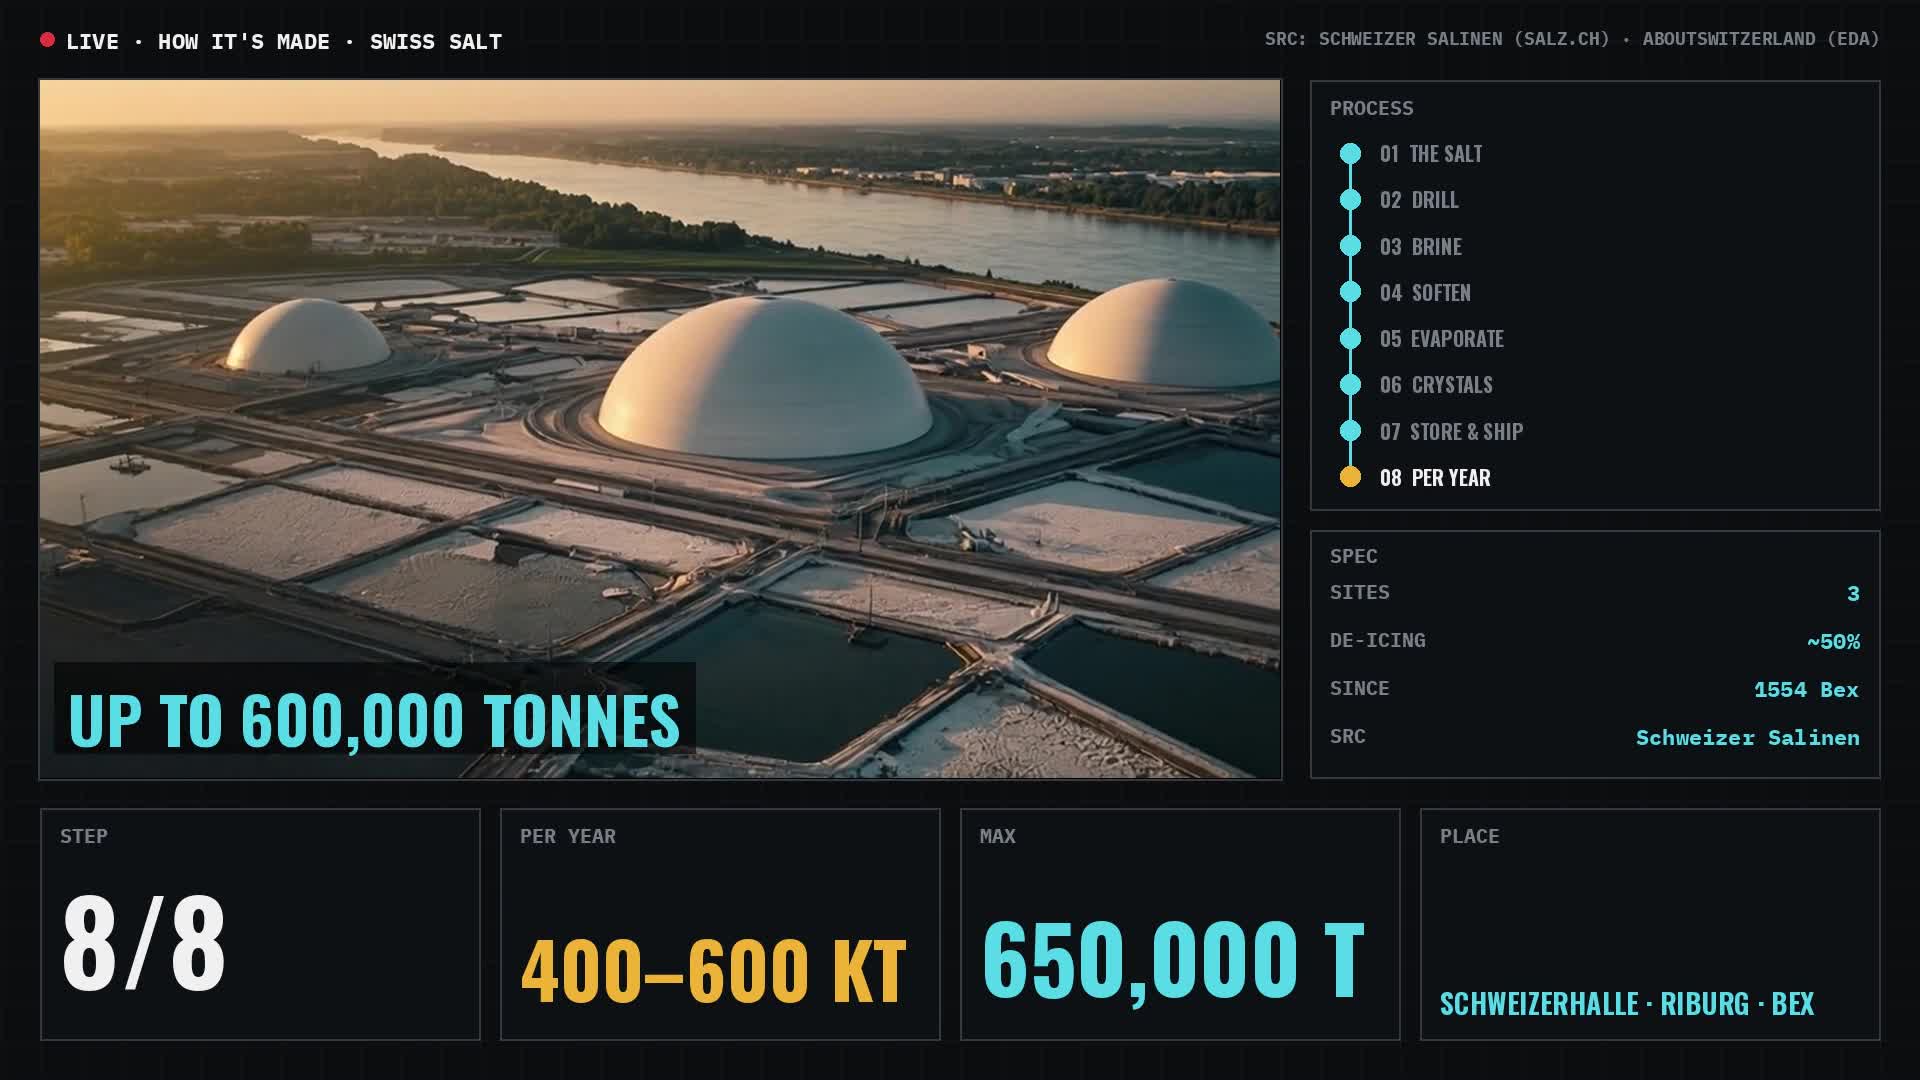The width and height of the screenshot is (1920, 1080).
Task: Click the yellow 08 Per Year marker
Action: [x=1350, y=477]
